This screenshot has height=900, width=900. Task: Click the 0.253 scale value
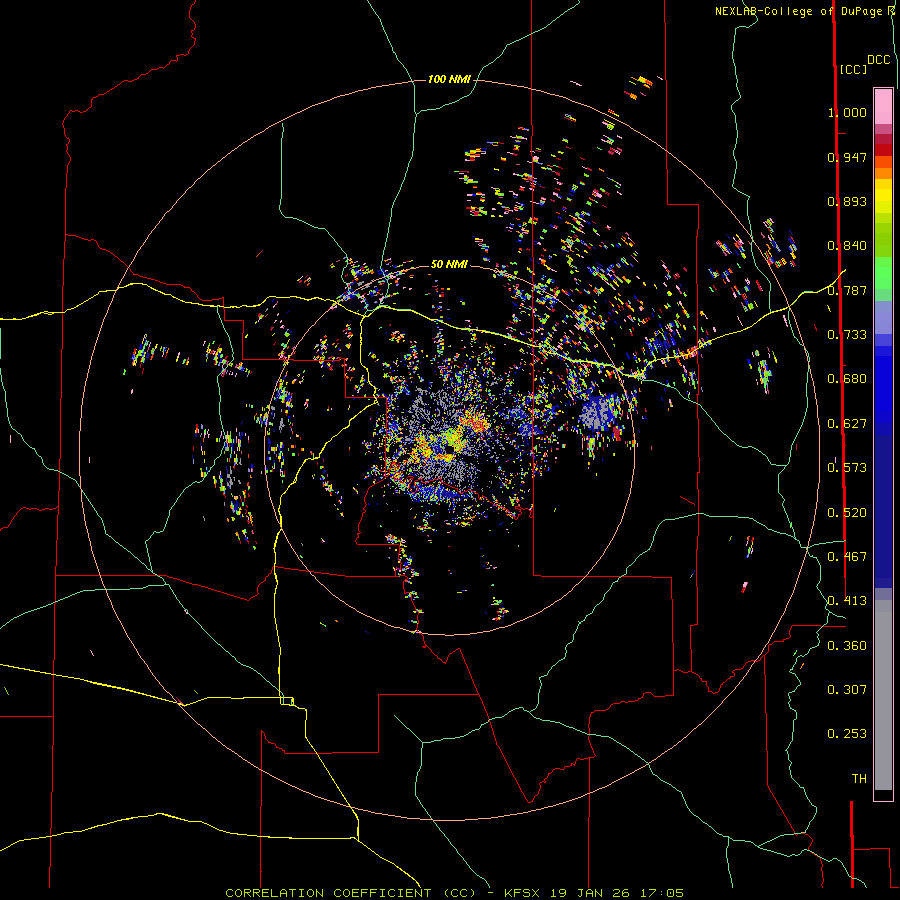(x=847, y=734)
